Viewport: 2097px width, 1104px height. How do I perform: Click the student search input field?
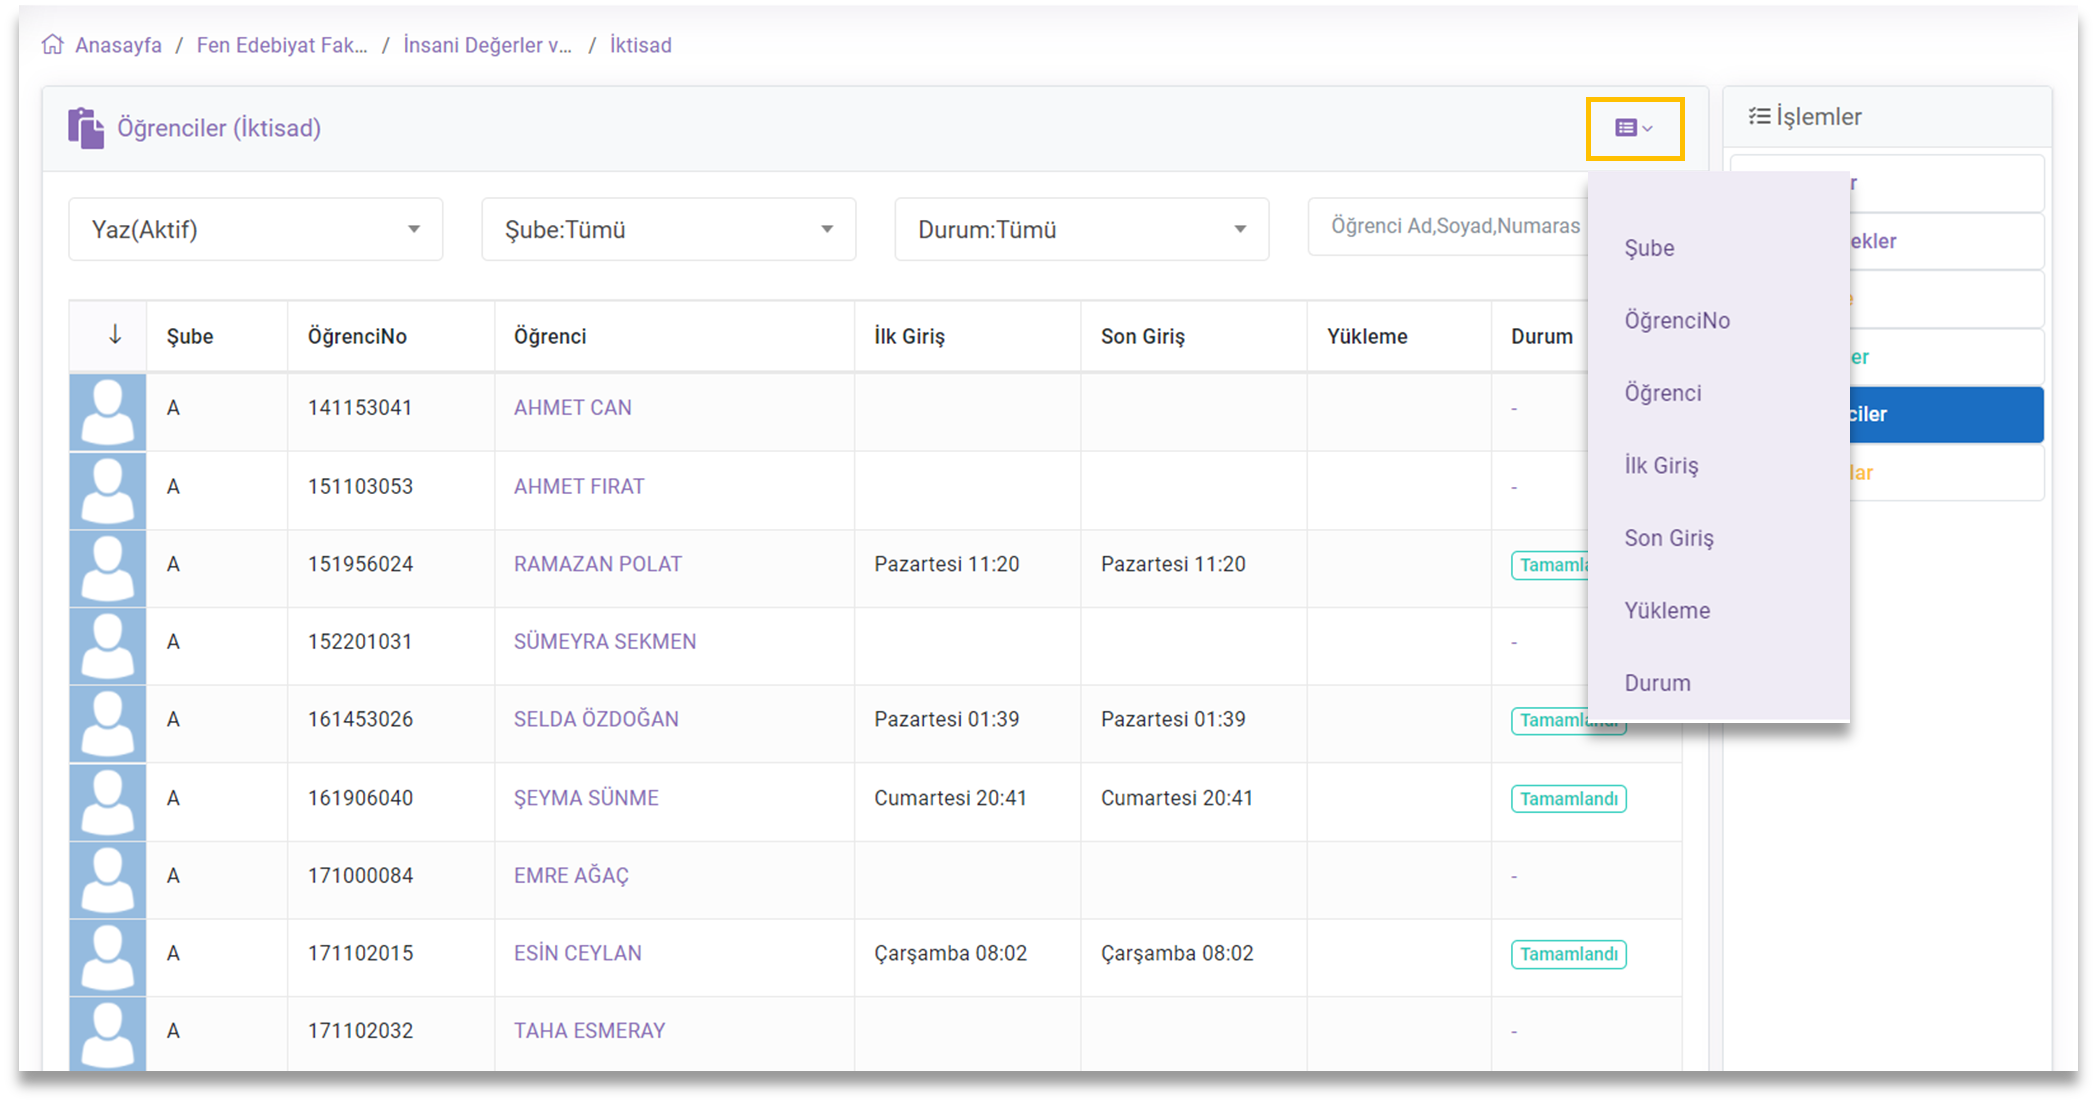1450,226
